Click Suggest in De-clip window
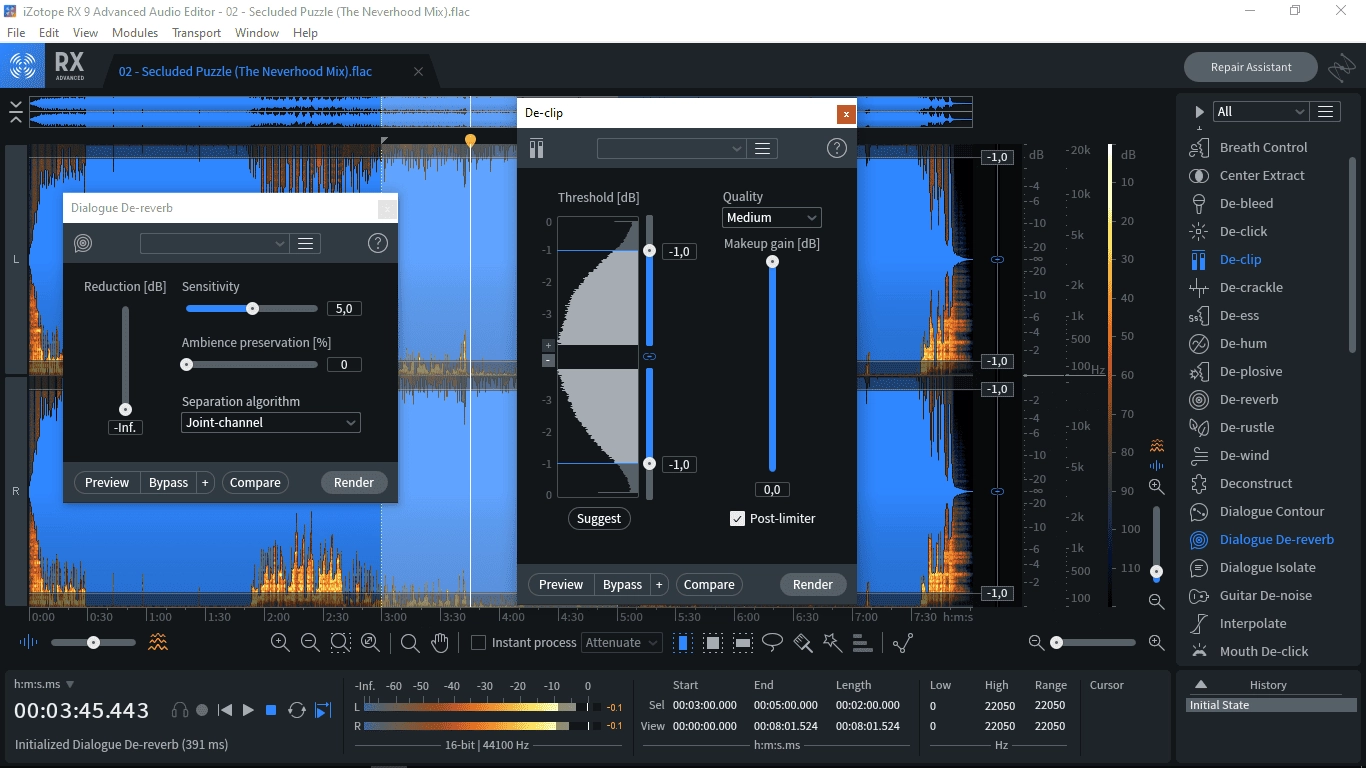Viewport: 1366px width, 768px height. click(x=599, y=518)
